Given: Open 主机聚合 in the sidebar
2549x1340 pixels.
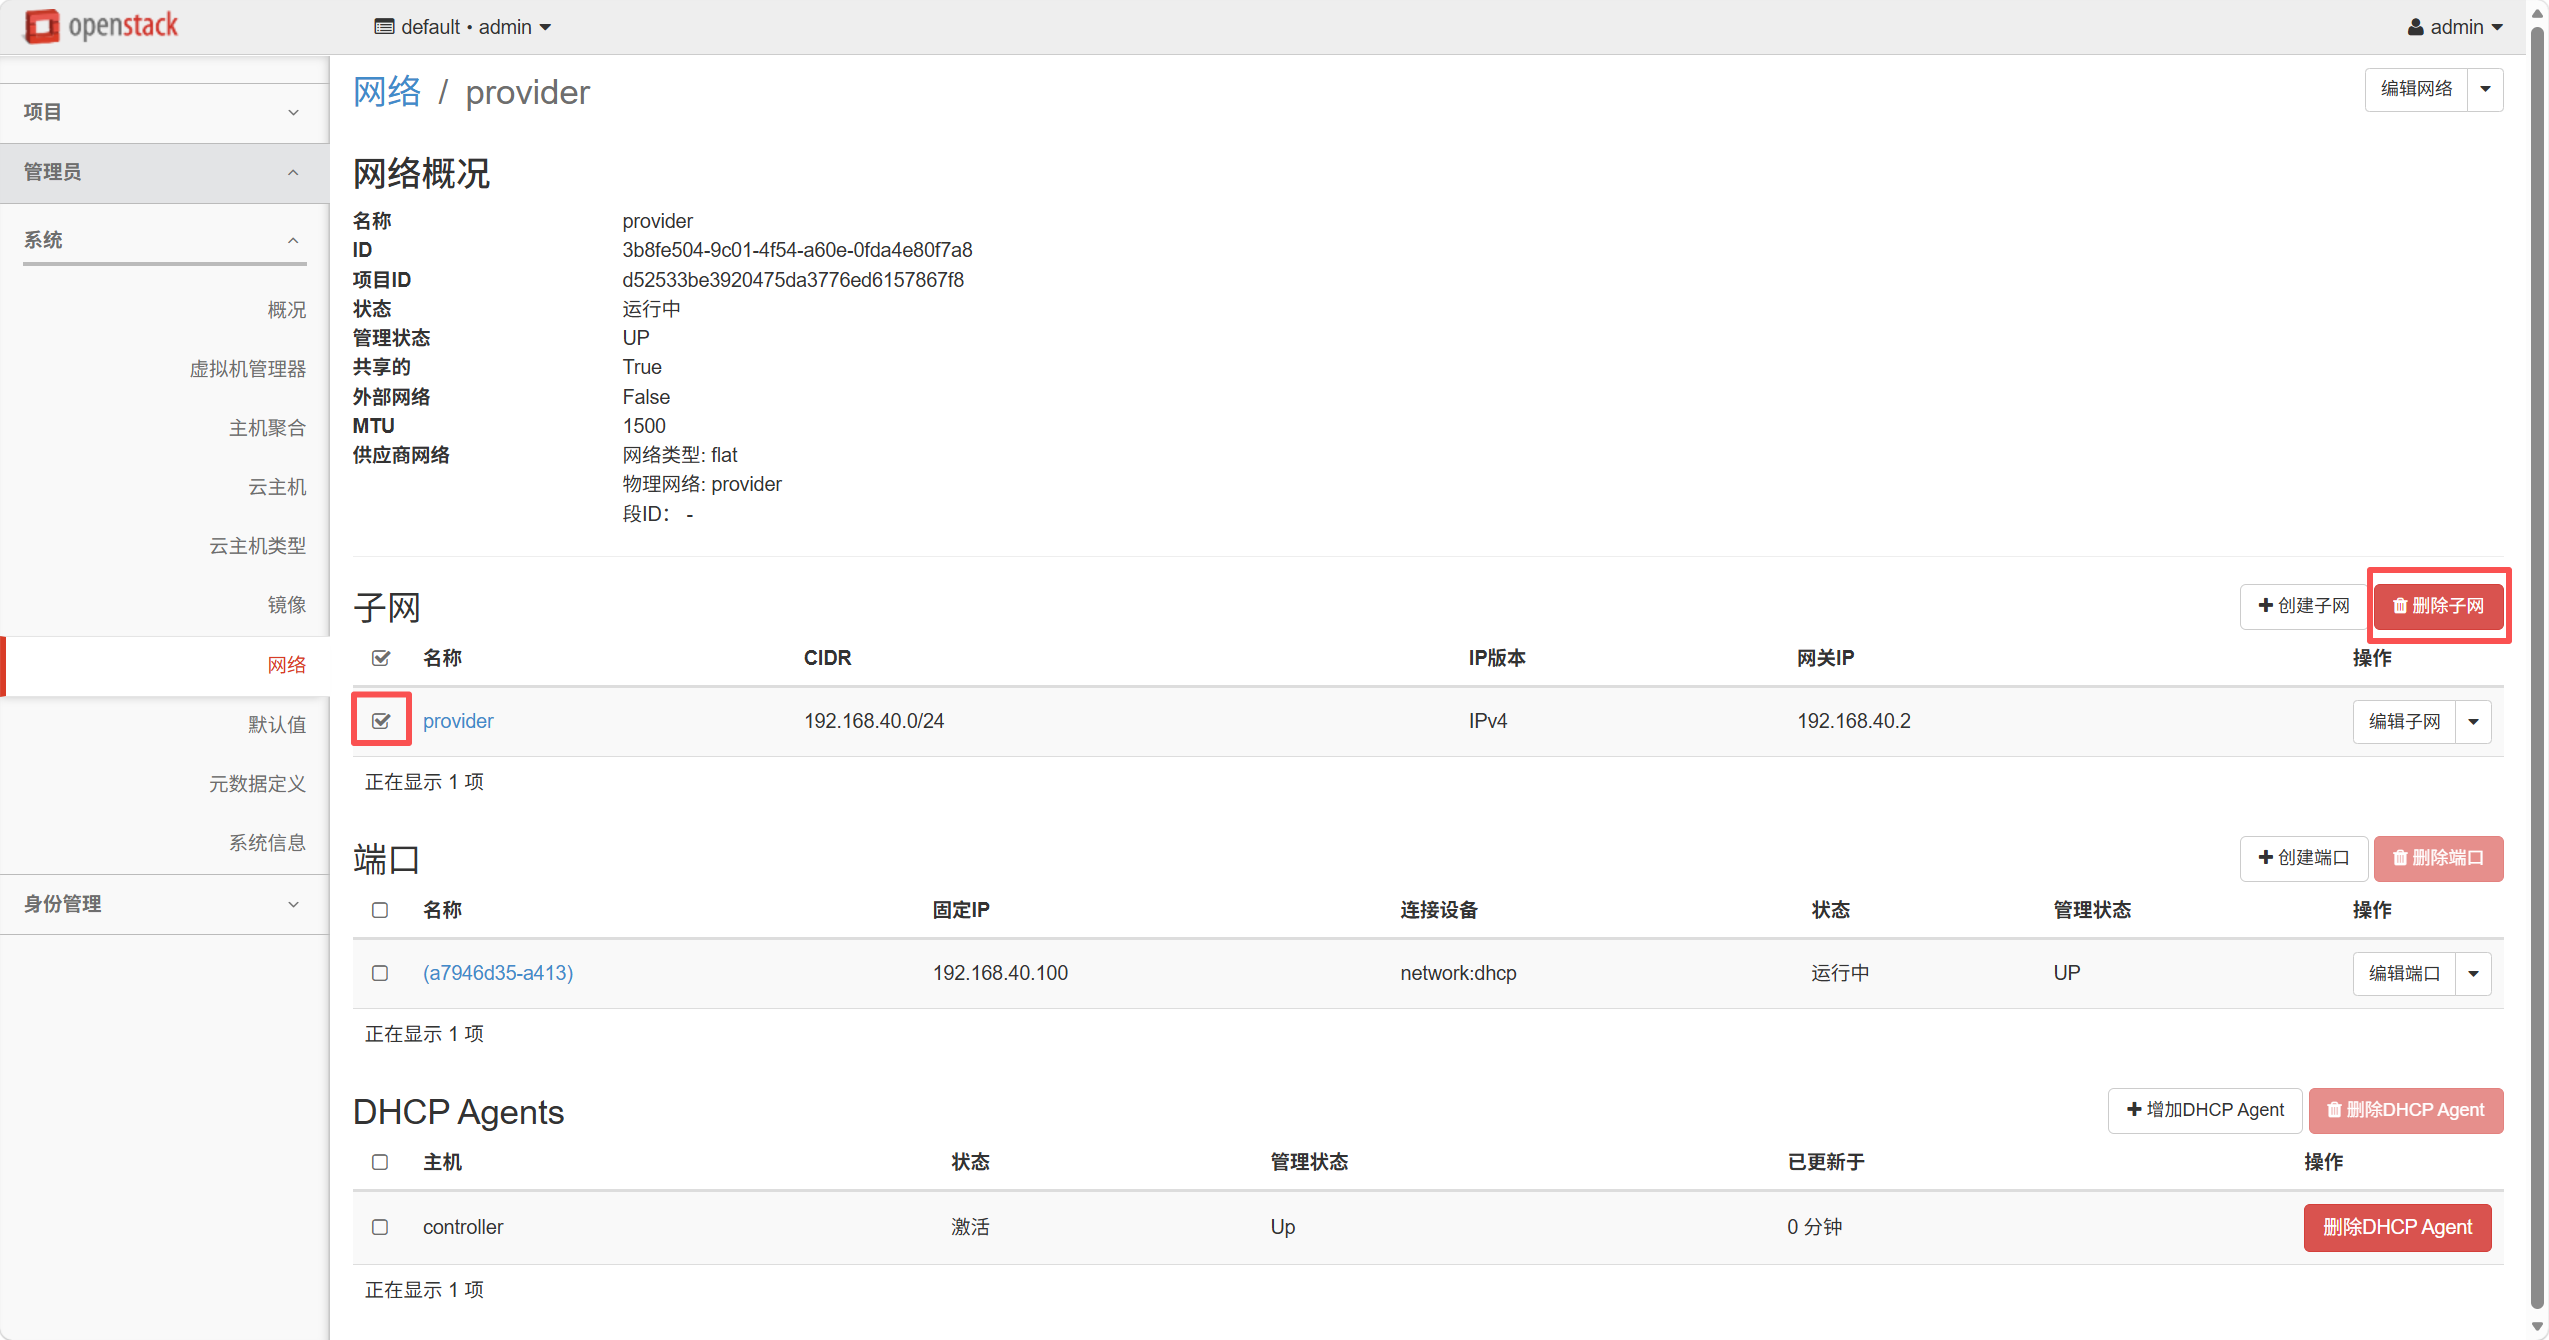Looking at the screenshot, I should click(x=267, y=428).
